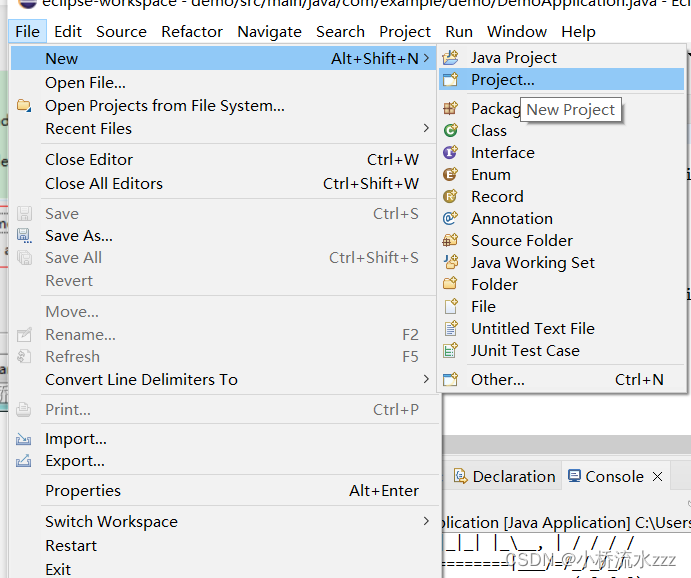
Task: Click the Console view monitor icon
Action: pyautogui.click(x=574, y=476)
